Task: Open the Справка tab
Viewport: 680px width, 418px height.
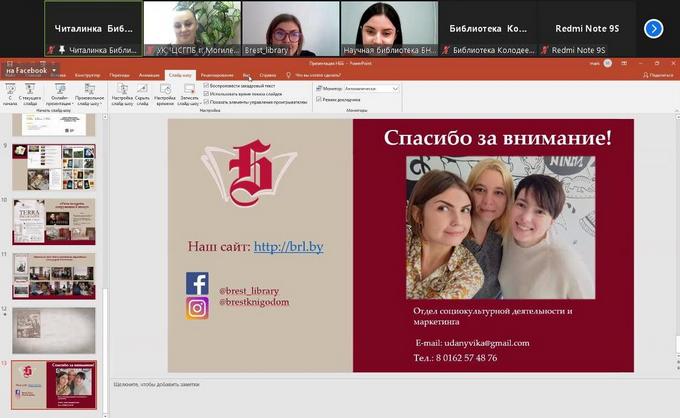Action: click(x=268, y=75)
